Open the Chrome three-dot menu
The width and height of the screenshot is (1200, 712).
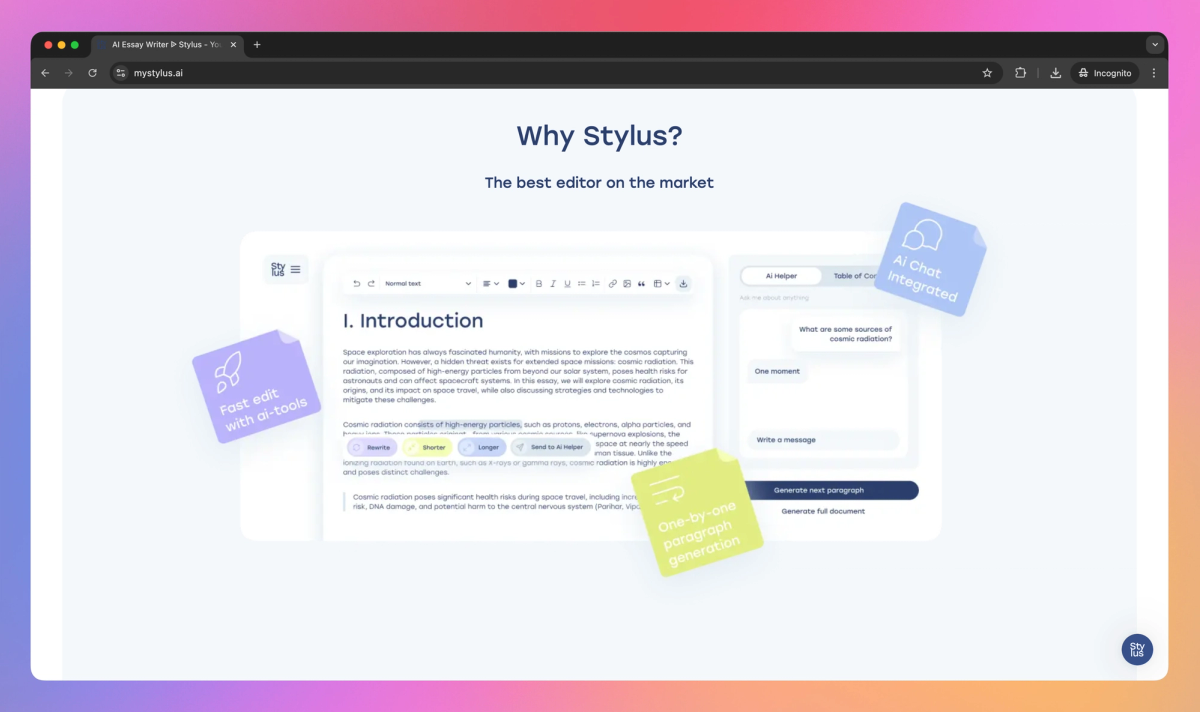(1154, 73)
